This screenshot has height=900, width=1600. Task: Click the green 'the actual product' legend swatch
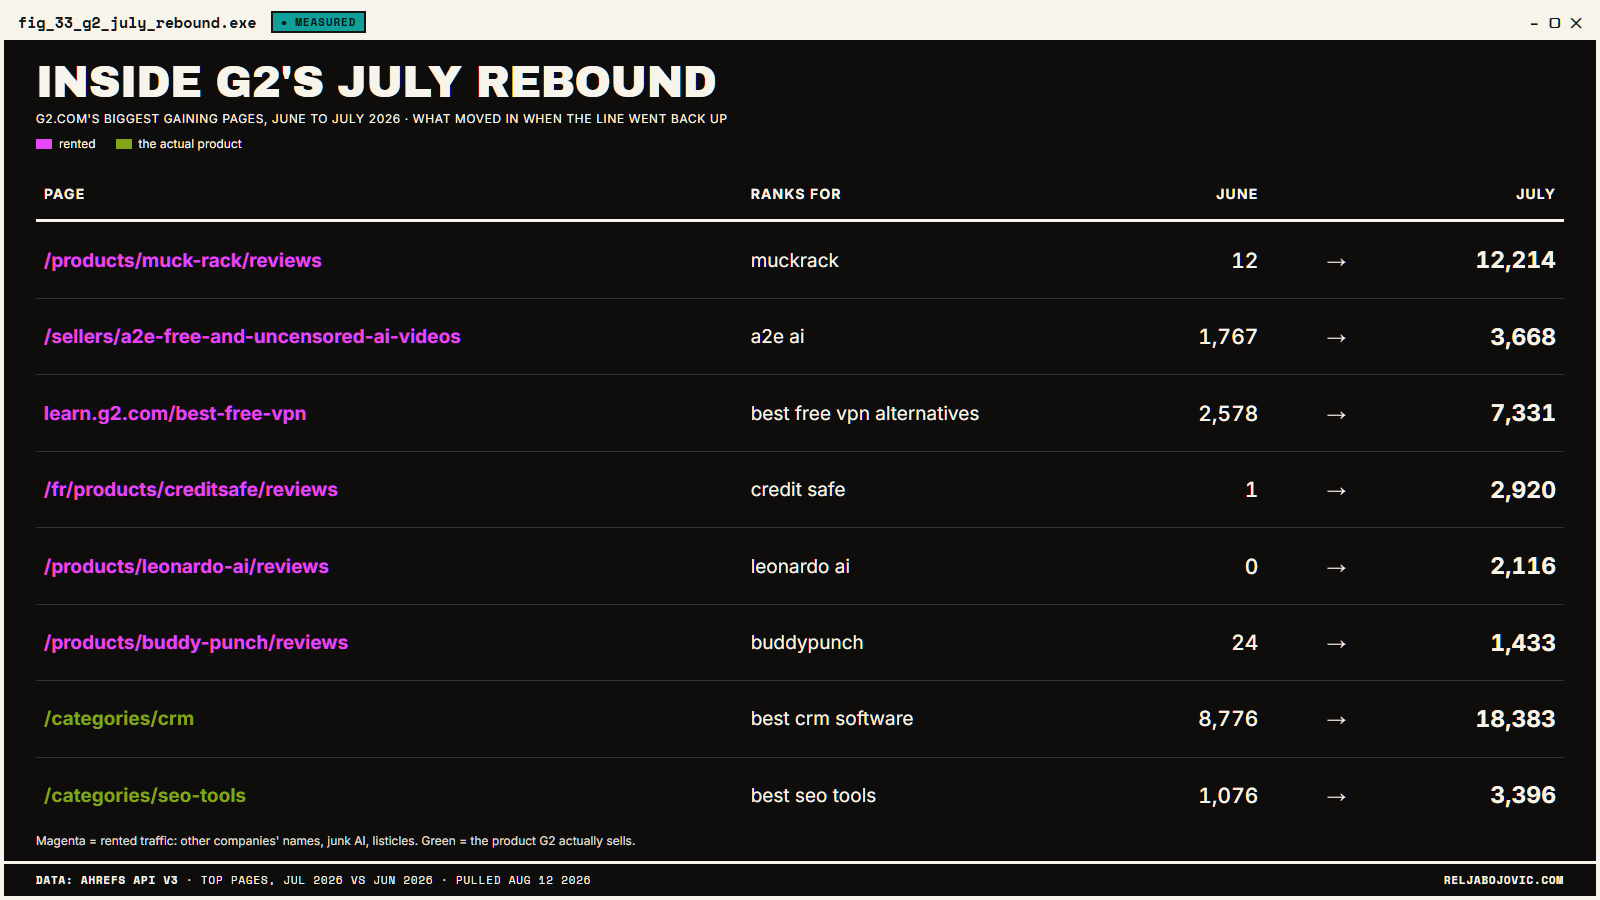pyautogui.click(x=124, y=144)
